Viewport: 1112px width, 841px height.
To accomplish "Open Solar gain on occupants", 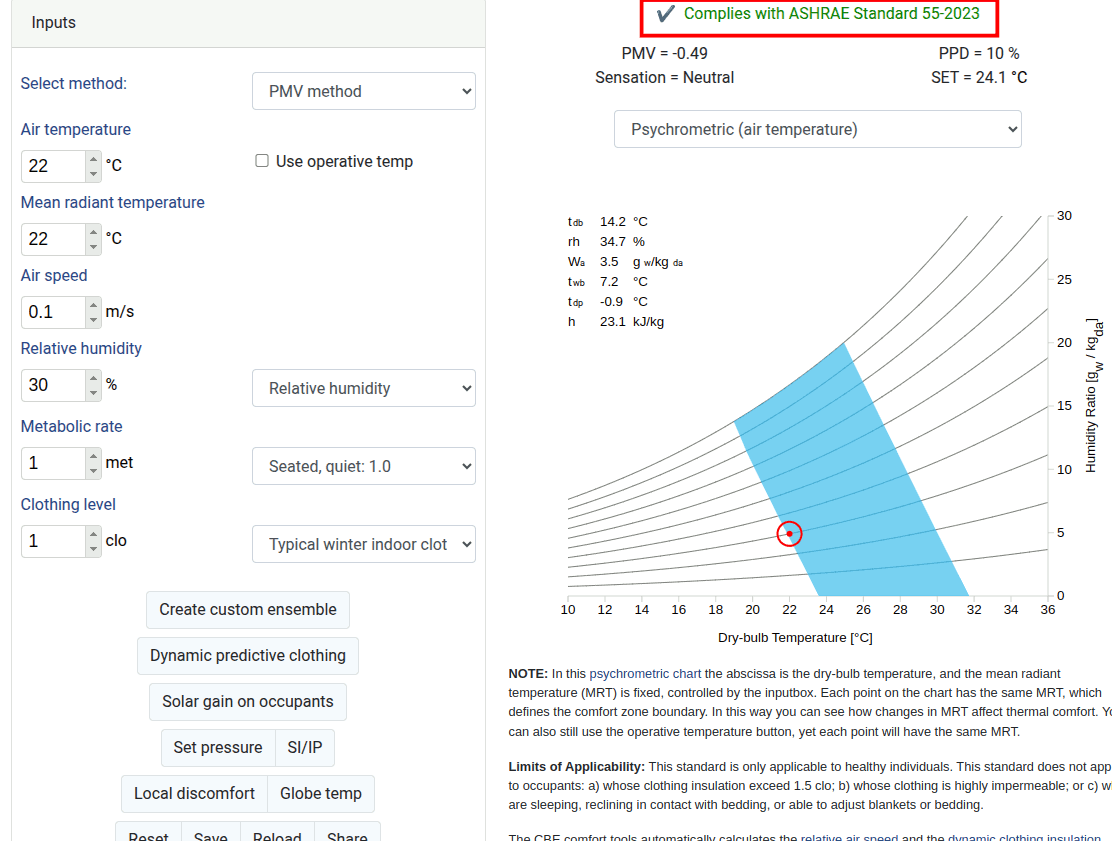I will pyautogui.click(x=248, y=701).
